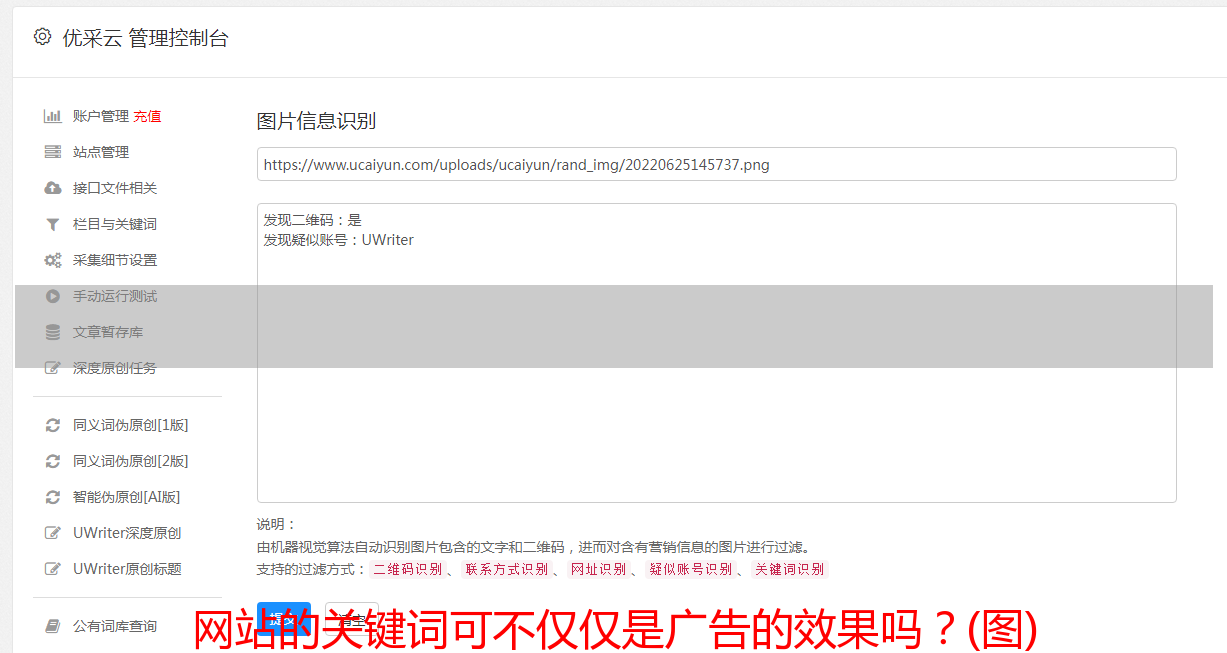Select the 站点管理 server icon
The image size is (1227, 653).
[x=53, y=152]
